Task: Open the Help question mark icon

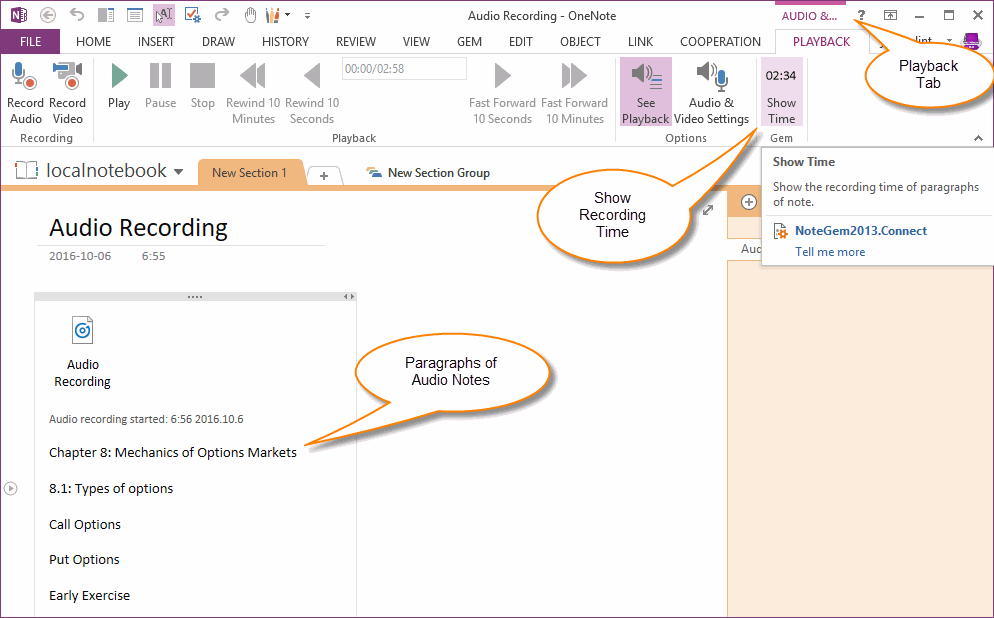Action: (x=861, y=15)
